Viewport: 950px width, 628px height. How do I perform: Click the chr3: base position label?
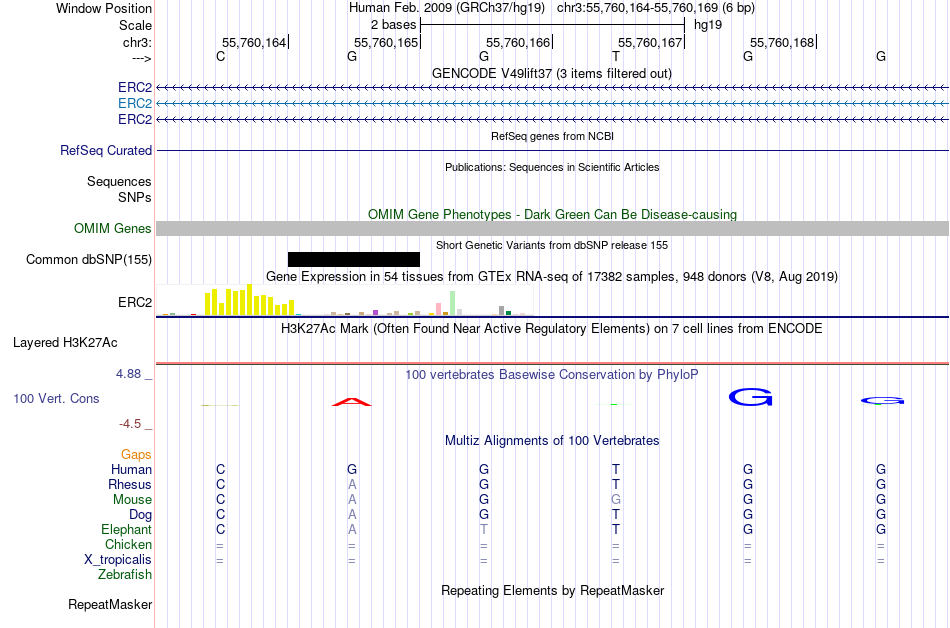tap(137, 42)
